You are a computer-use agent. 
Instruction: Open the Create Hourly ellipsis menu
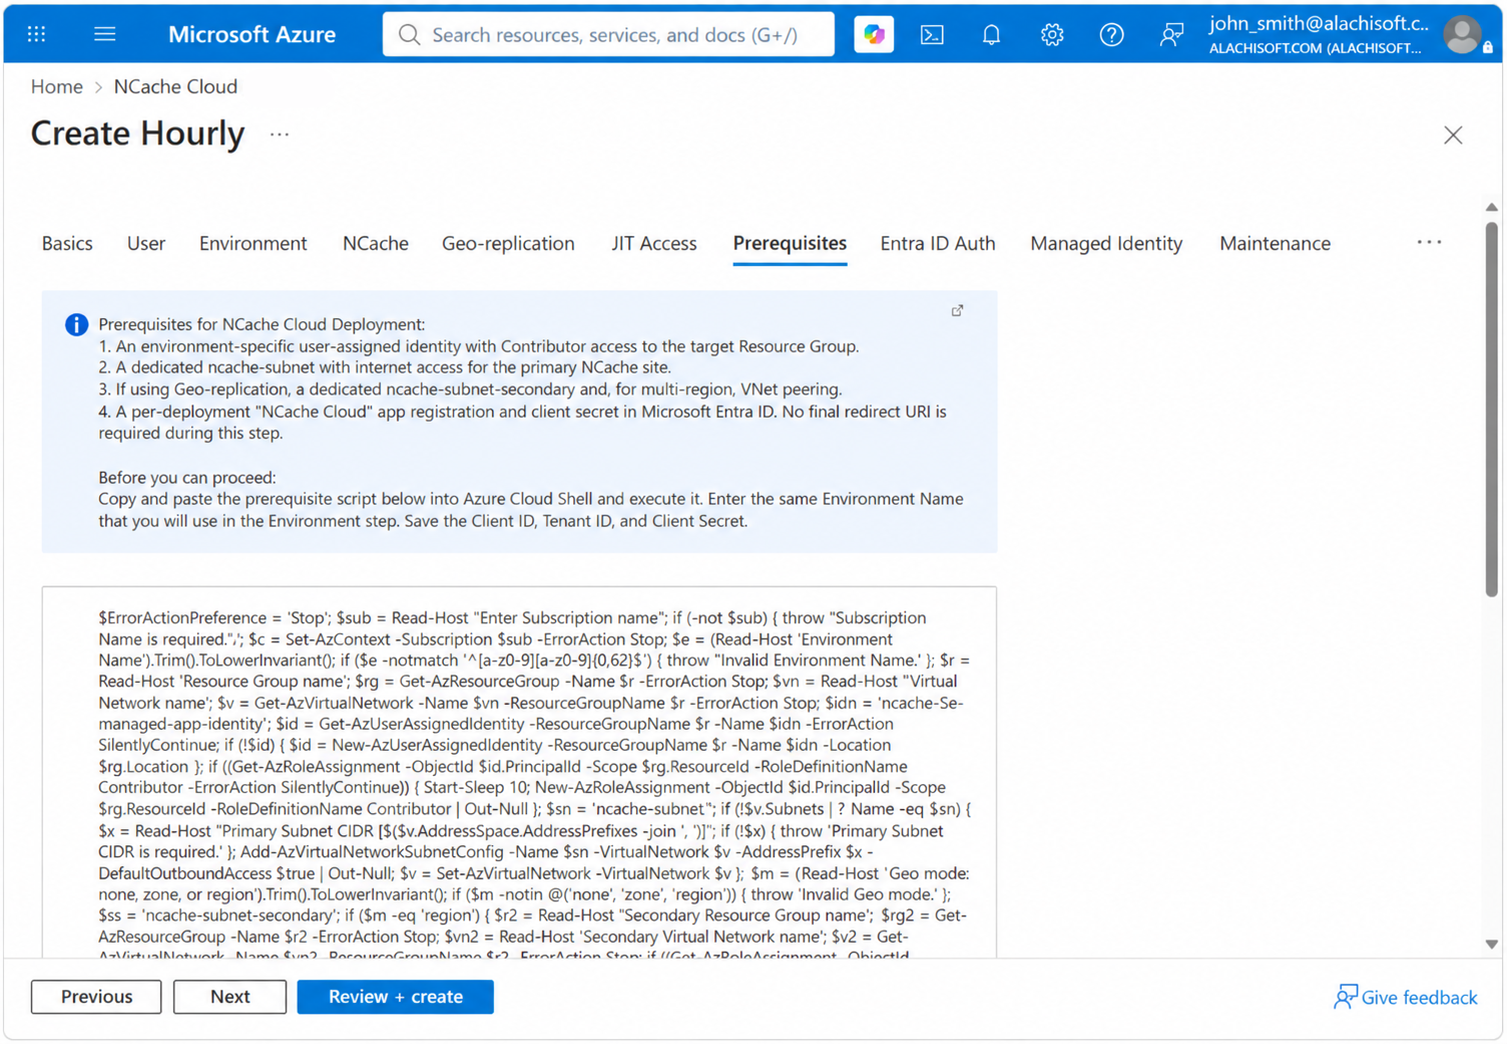[x=279, y=134]
